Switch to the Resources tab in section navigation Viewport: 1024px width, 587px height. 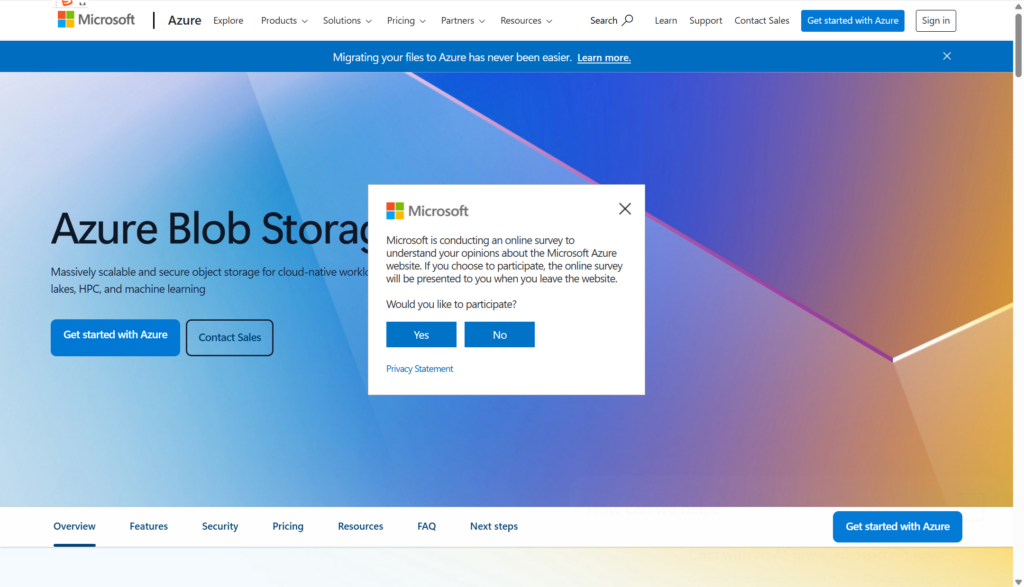(360, 526)
